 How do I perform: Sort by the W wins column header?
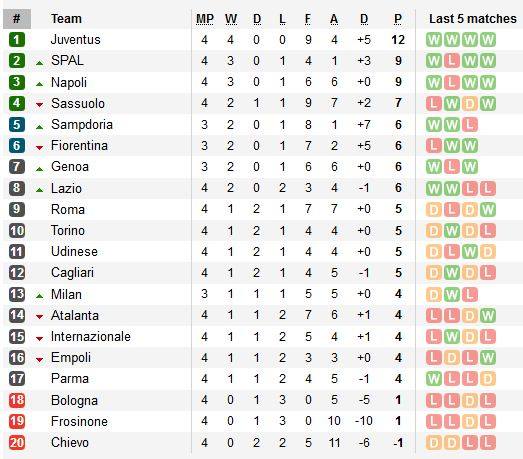231,19
